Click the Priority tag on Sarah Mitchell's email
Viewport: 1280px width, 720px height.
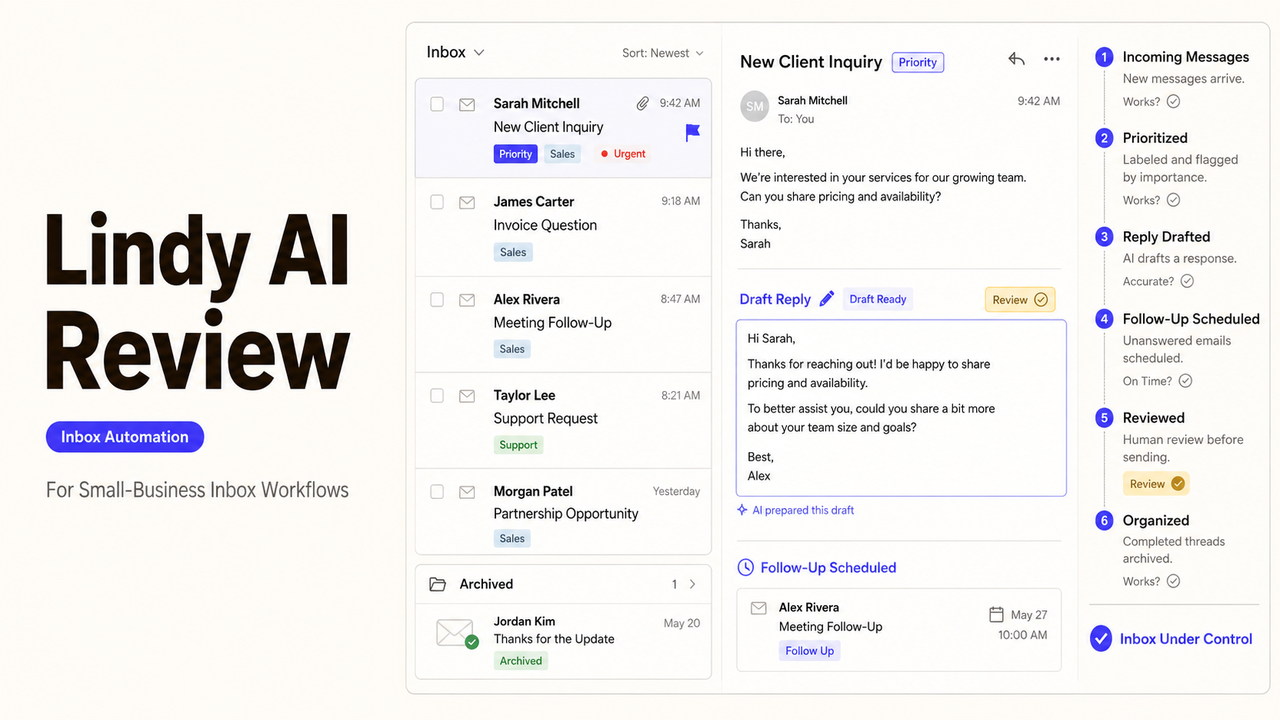[x=516, y=154]
